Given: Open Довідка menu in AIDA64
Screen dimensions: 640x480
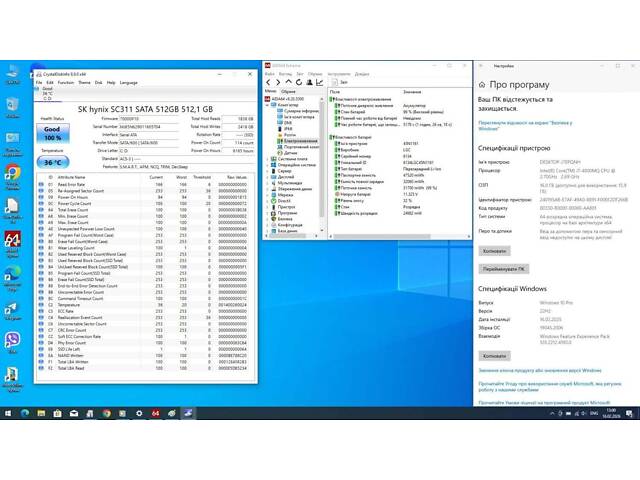Looking at the screenshot, I should coord(362,74).
